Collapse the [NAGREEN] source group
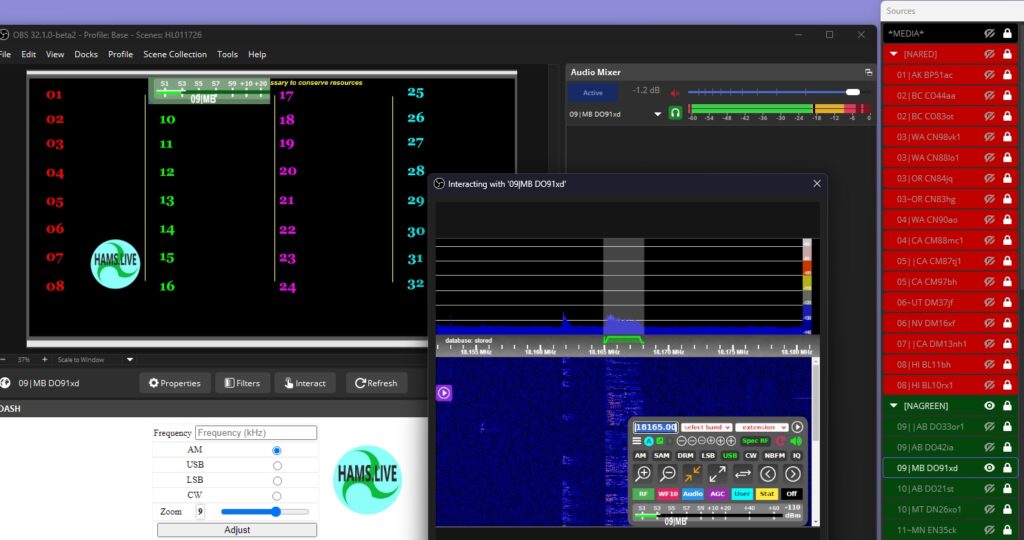The height and width of the screenshot is (540, 1024). [x=894, y=406]
